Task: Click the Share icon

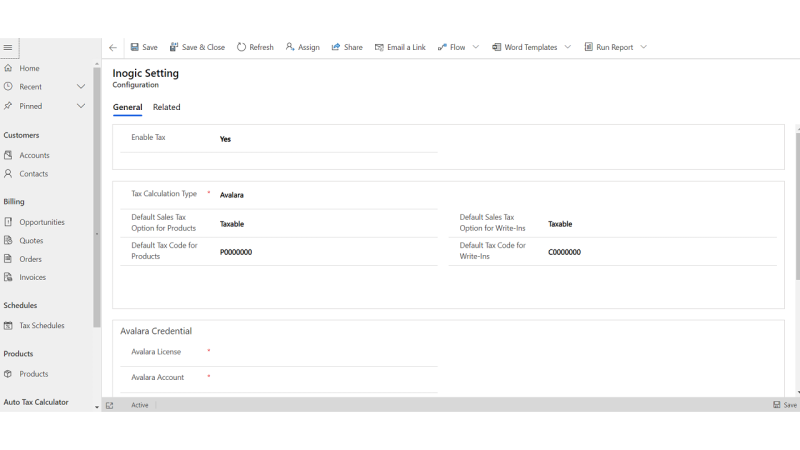Action: coord(336,47)
